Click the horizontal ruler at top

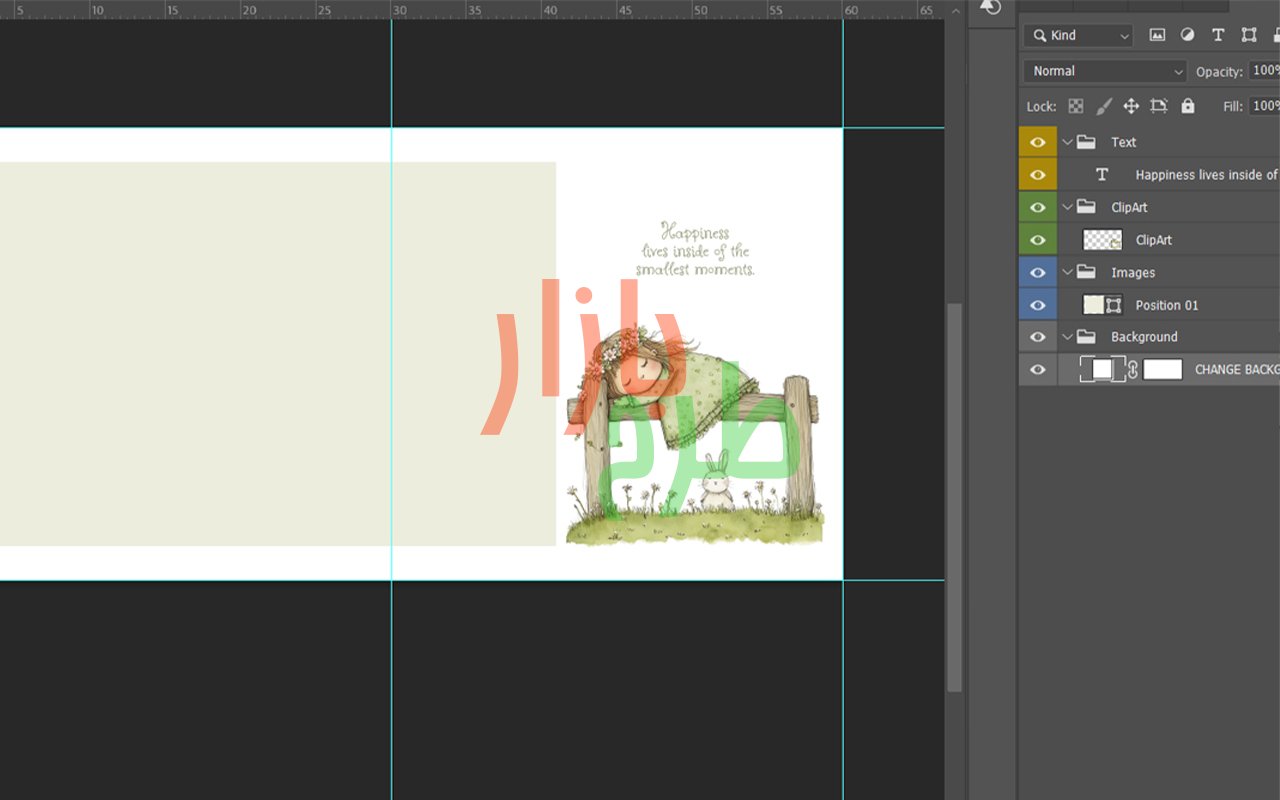coord(472,10)
